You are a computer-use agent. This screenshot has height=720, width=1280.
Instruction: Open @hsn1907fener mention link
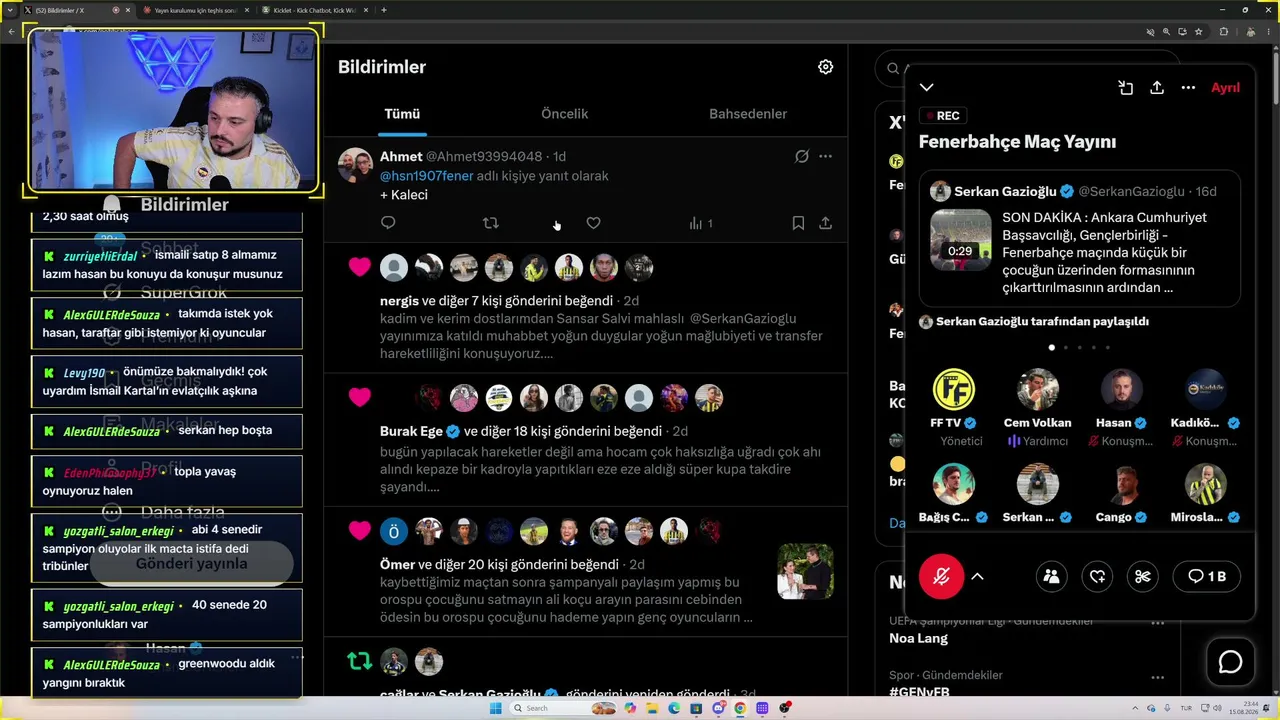[426, 176]
